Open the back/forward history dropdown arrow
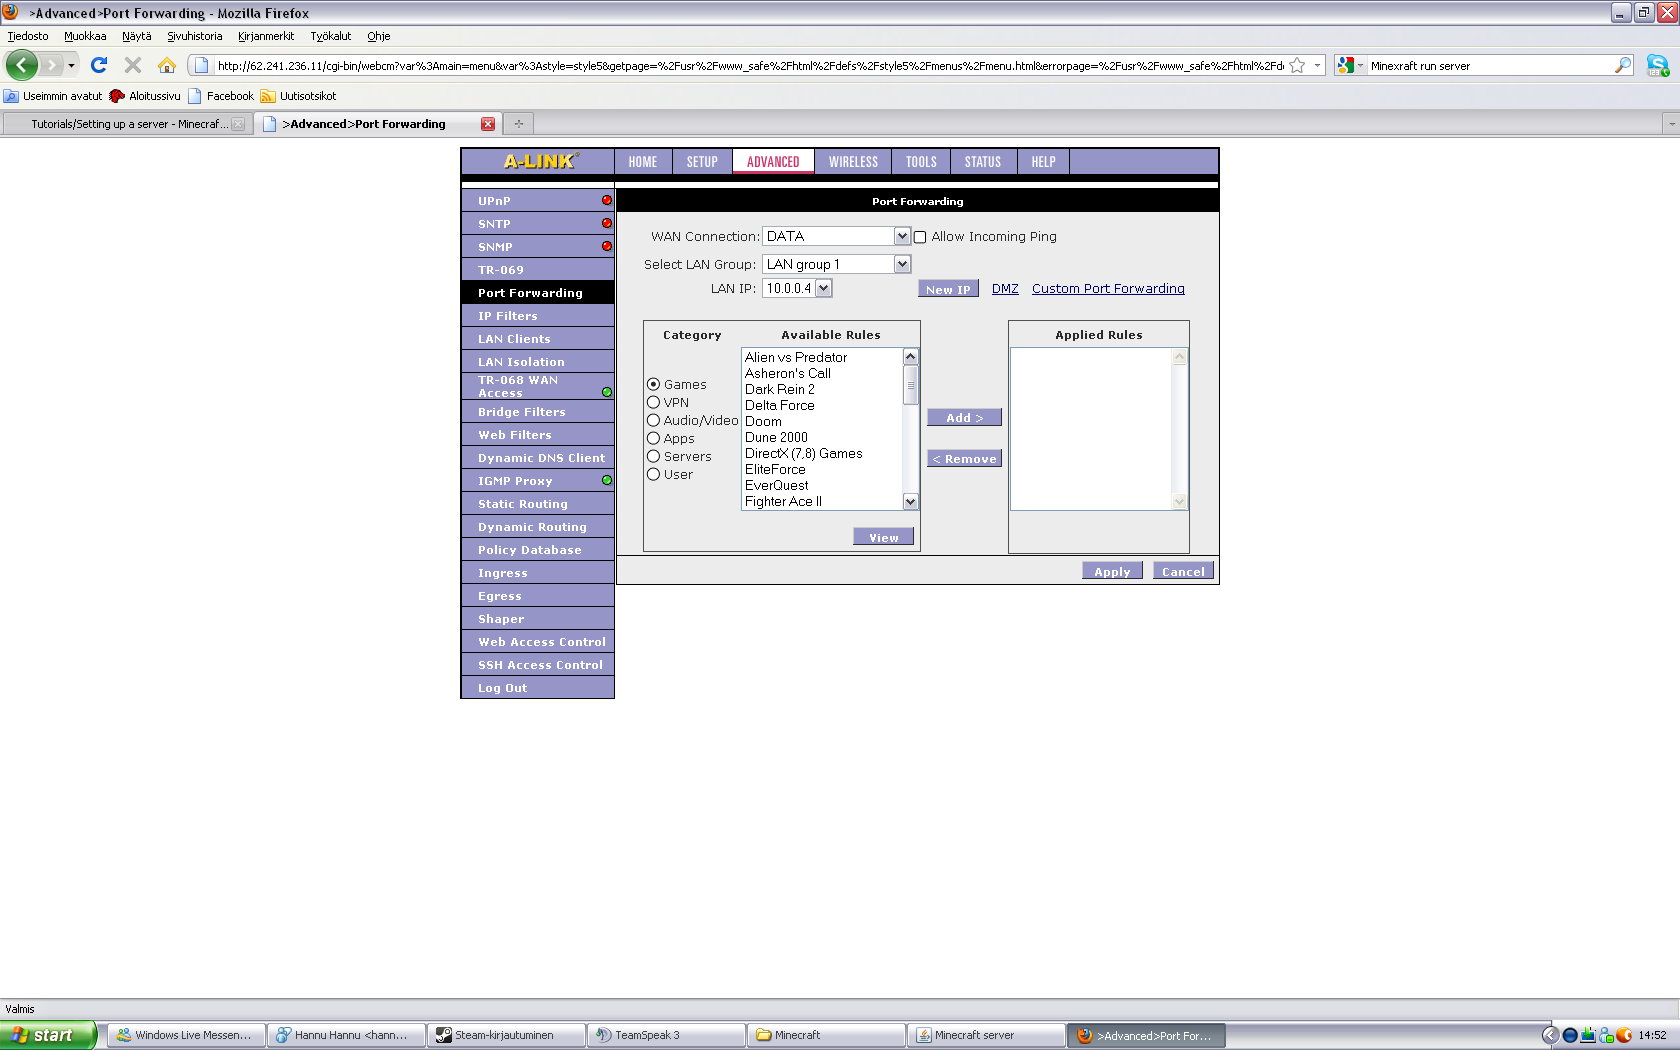Image resolution: width=1680 pixels, height=1050 pixels. 71,65
